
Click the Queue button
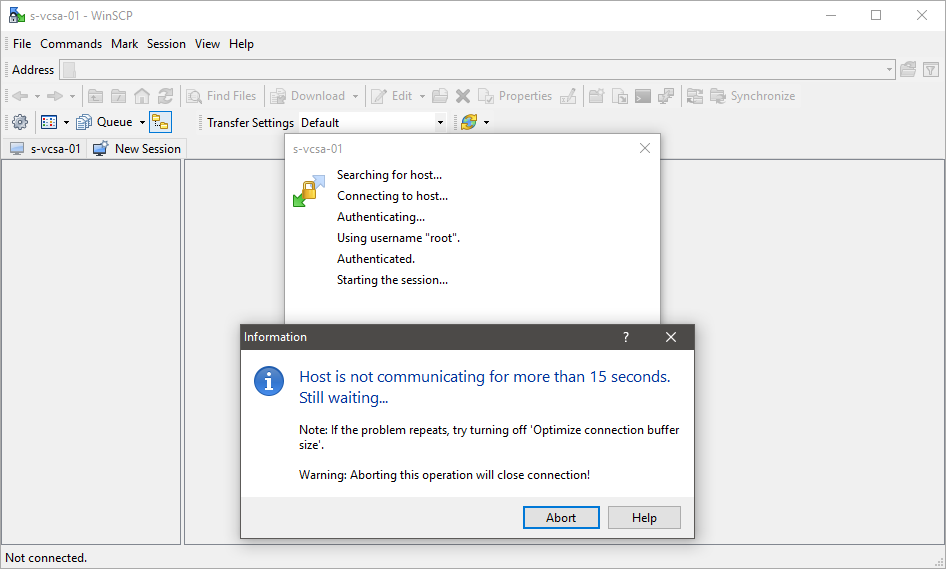105,122
